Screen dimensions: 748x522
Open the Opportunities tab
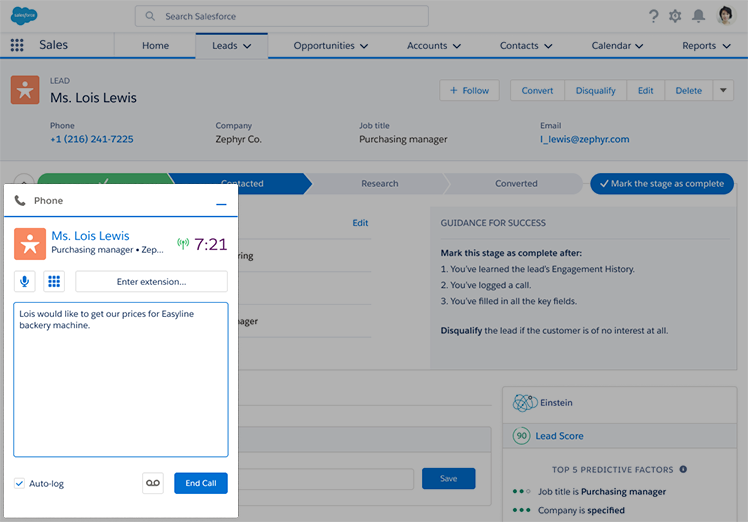click(x=324, y=46)
